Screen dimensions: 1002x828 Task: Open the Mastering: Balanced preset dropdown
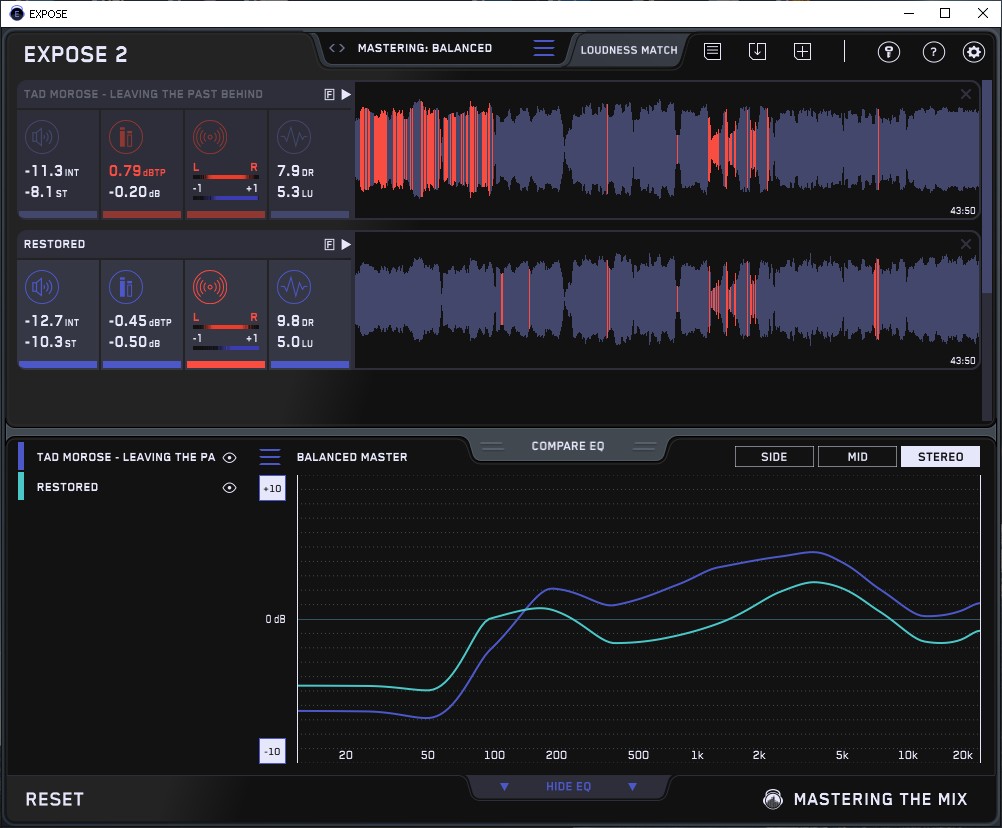click(x=424, y=48)
